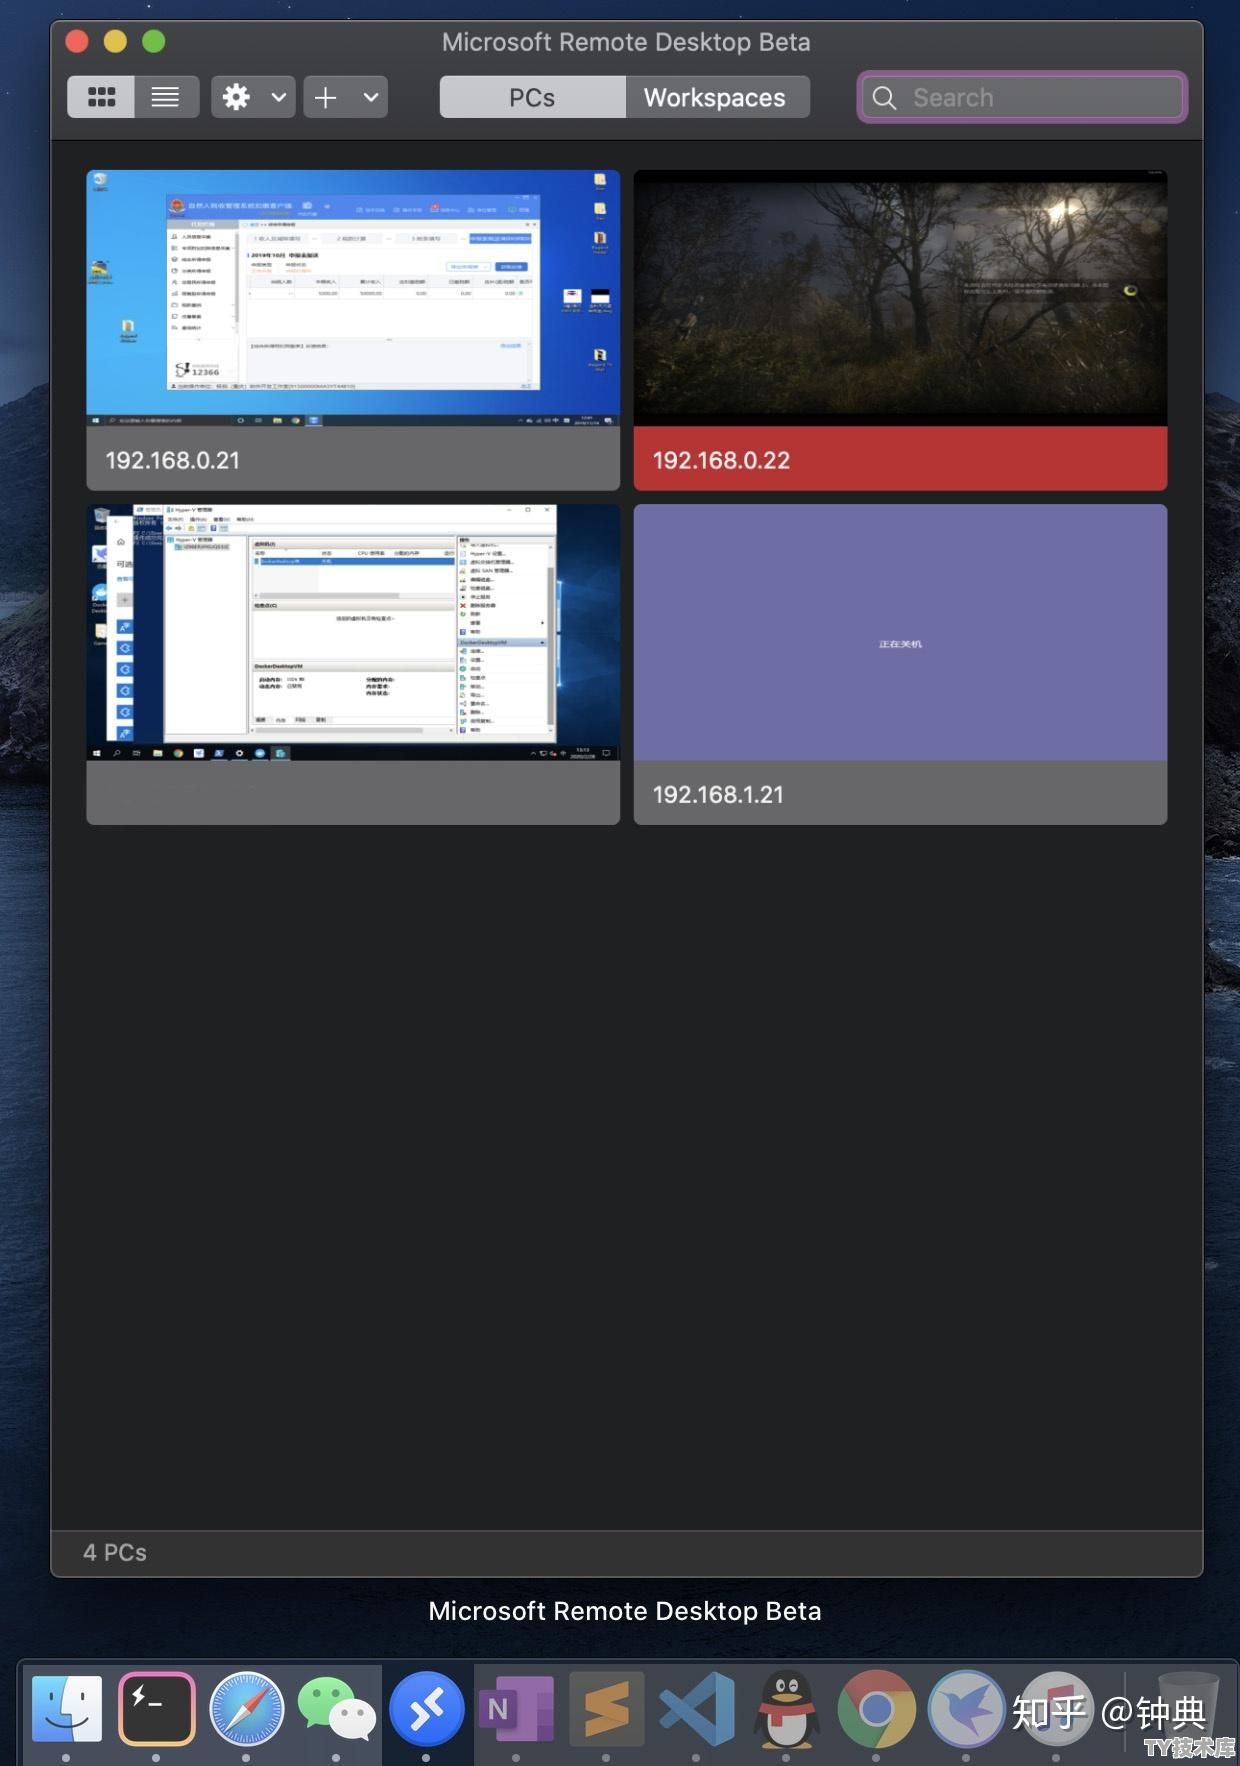
Task: Open Visual Studio Code from the Dock
Action: point(696,1709)
